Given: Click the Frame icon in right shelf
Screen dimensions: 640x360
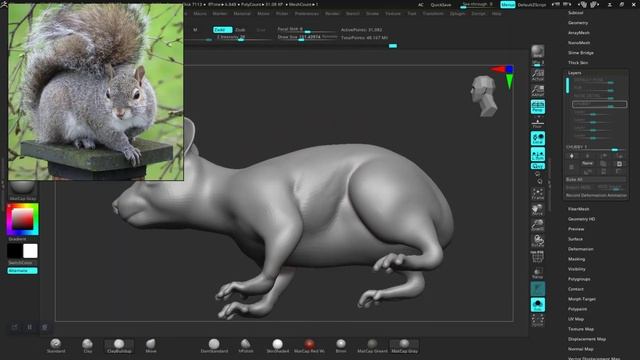Looking at the screenshot, I should tap(538, 194).
